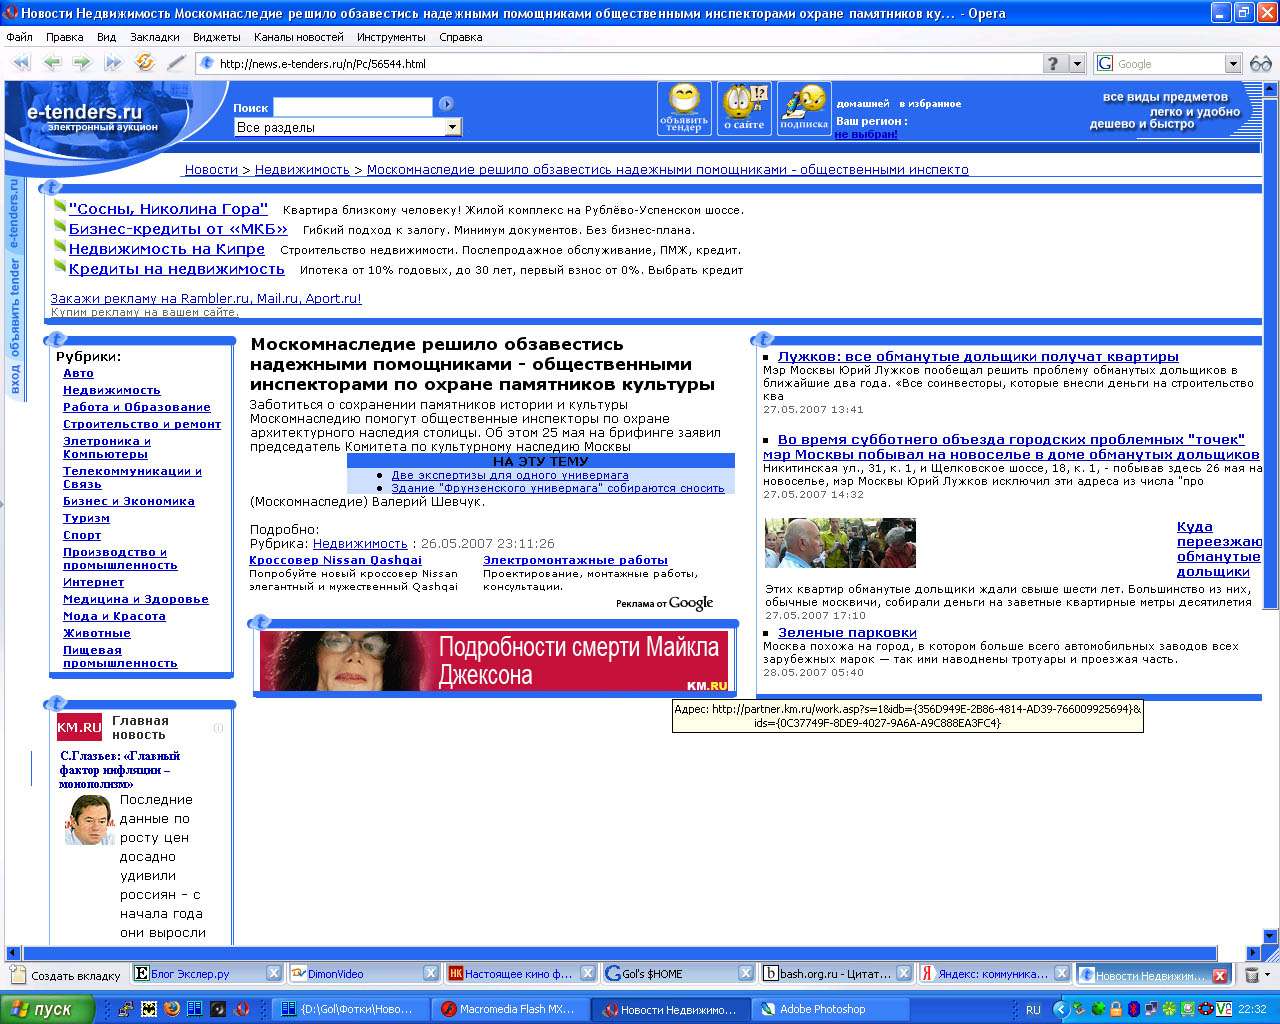Go back with the green back arrow

click(x=52, y=63)
